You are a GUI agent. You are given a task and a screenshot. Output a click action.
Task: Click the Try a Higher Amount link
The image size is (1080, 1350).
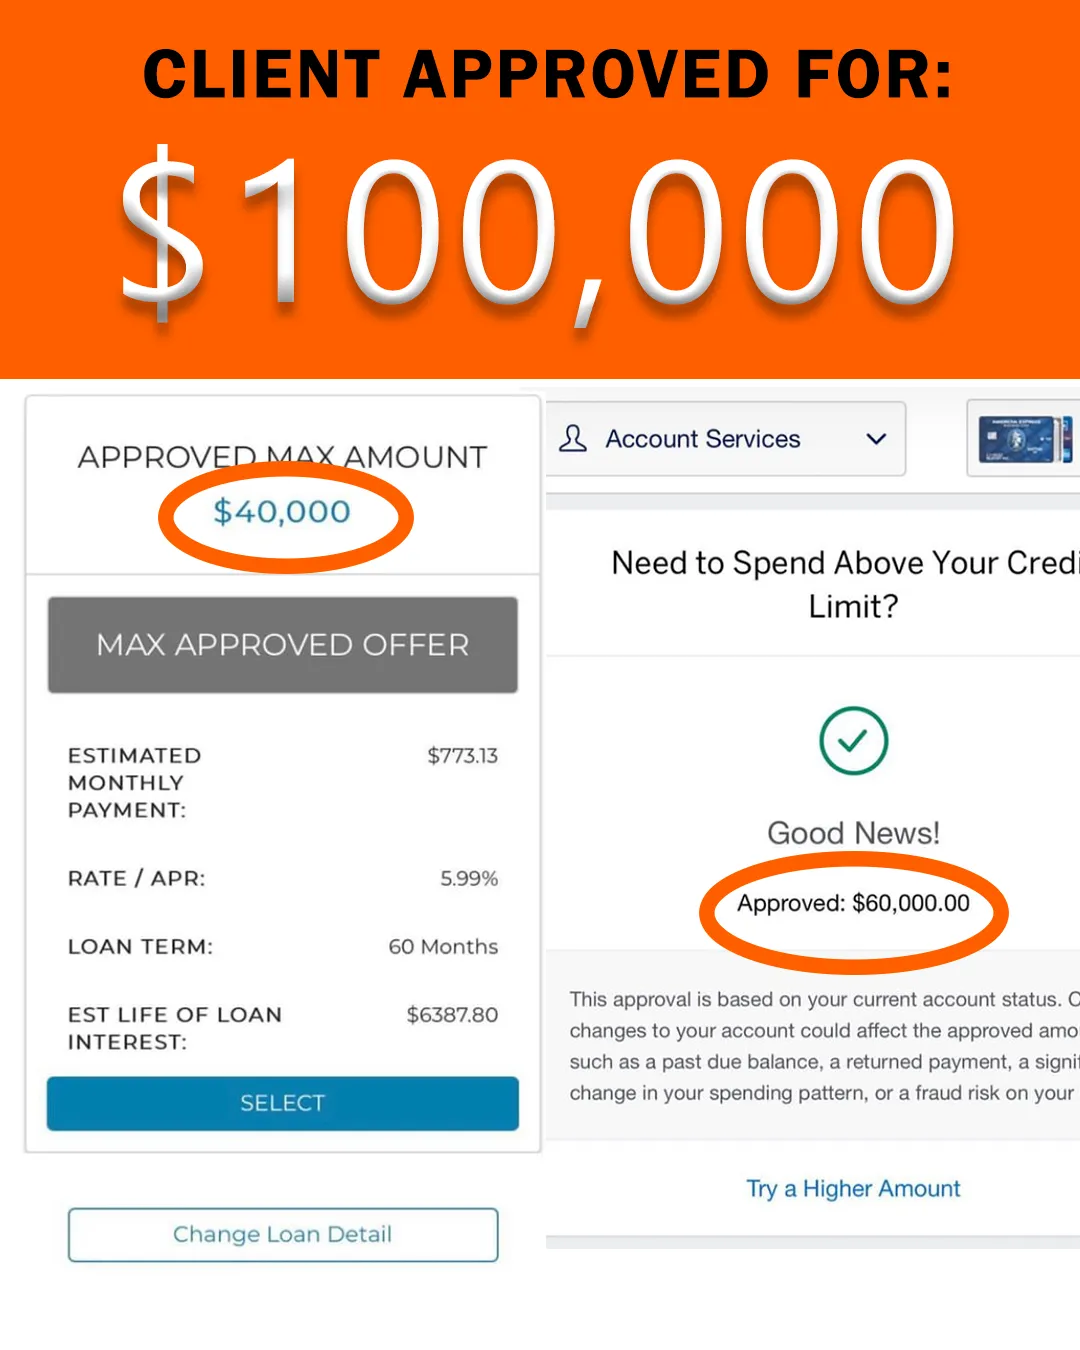(853, 1188)
